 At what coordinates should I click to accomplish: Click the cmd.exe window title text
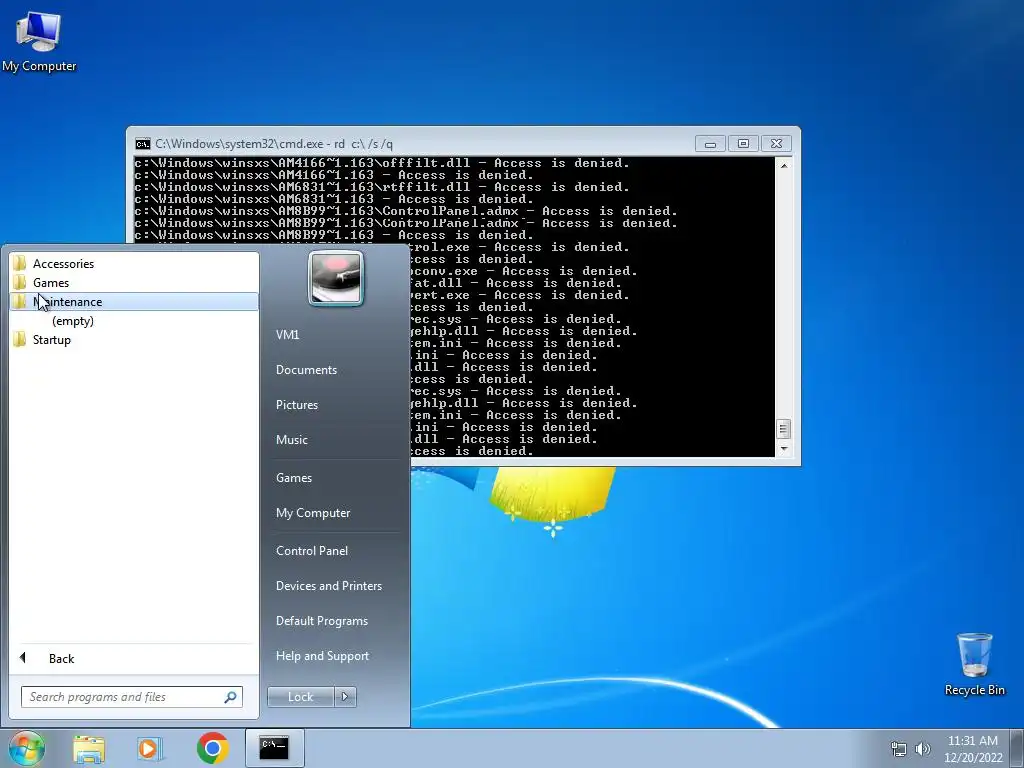click(274, 144)
